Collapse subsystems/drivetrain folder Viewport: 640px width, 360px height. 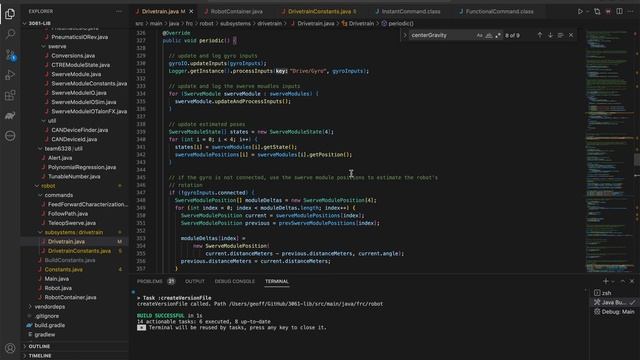tap(40, 232)
